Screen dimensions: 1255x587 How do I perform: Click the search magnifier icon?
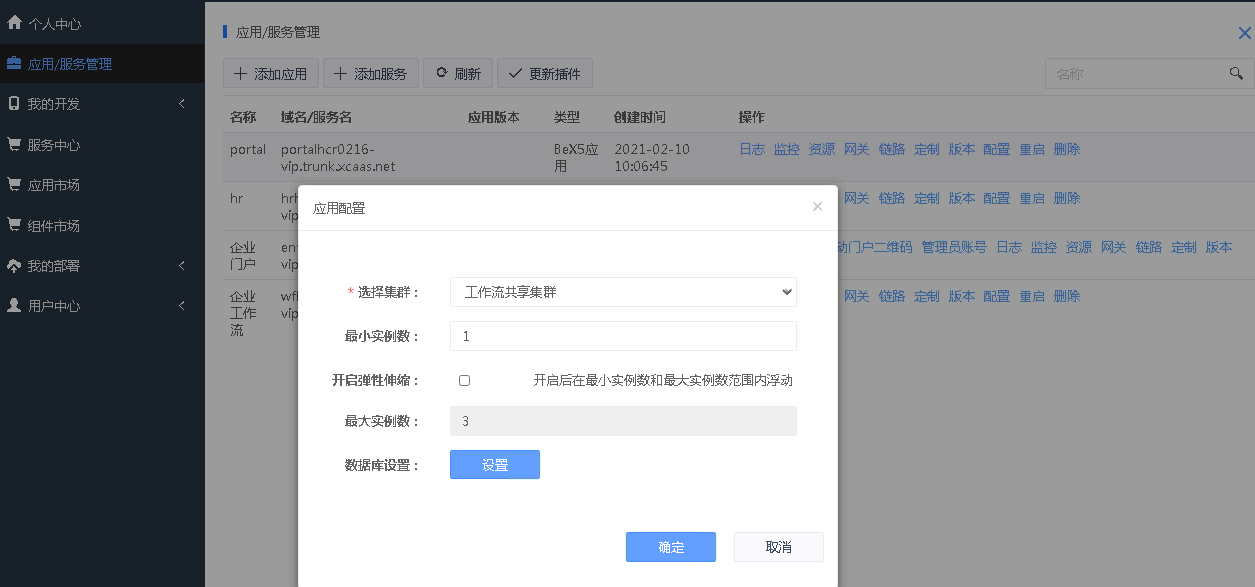(x=1235, y=74)
